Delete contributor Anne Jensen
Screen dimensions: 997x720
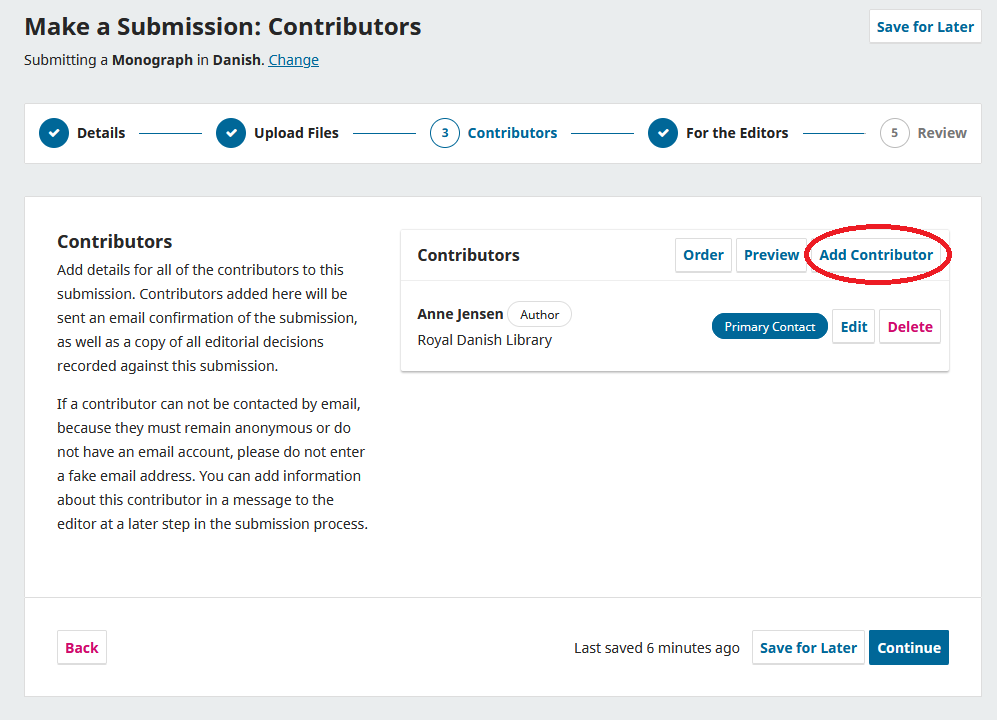click(x=910, y=327)
